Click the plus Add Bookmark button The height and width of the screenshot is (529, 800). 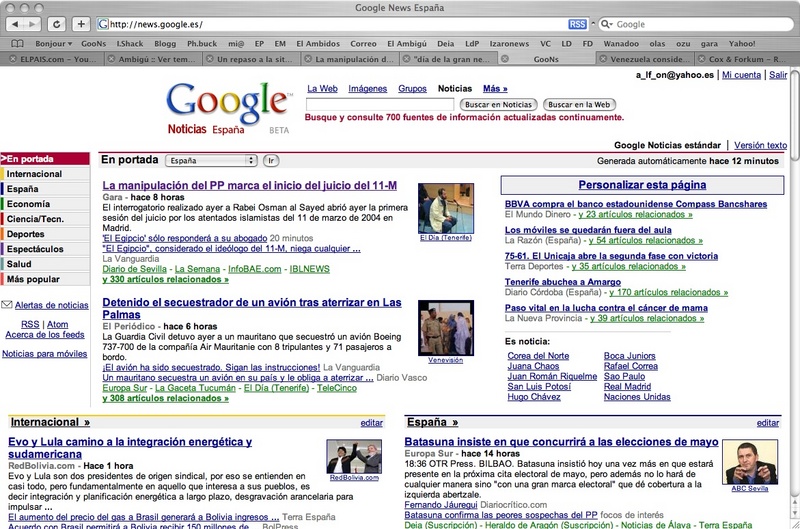pyautogui.click(x=81, y=24)
